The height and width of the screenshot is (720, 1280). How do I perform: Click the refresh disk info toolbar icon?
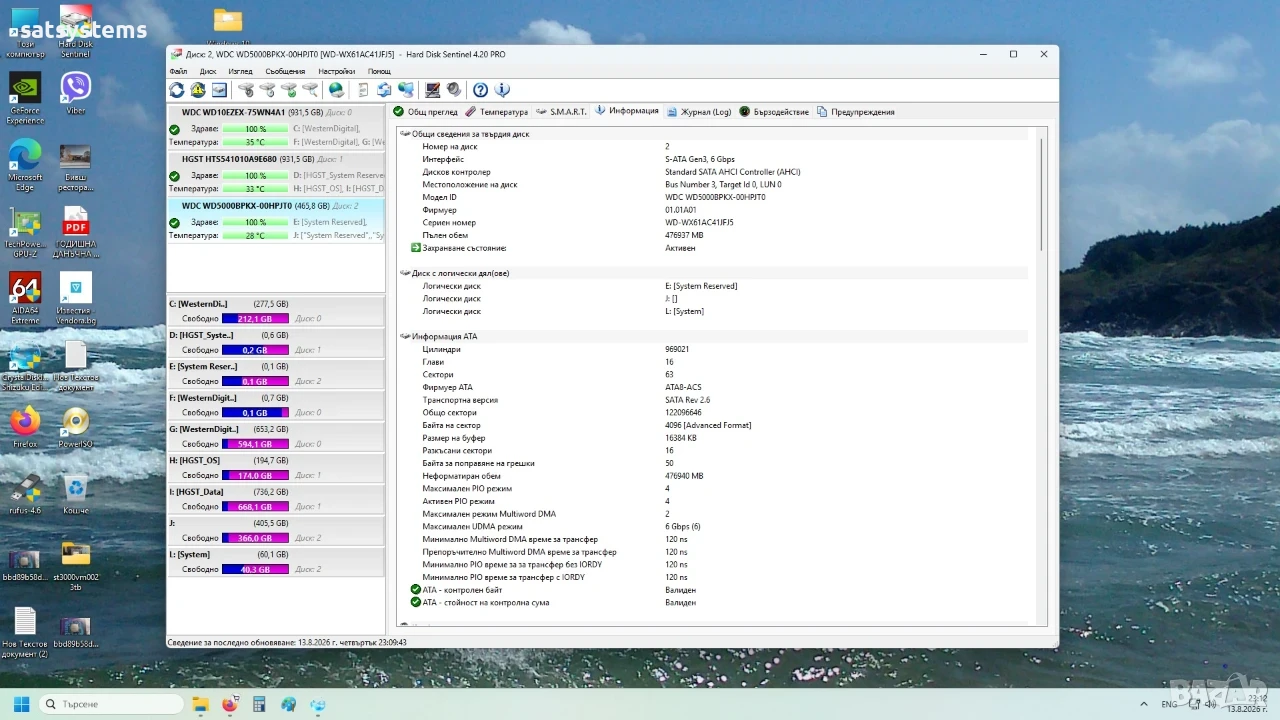177,90
